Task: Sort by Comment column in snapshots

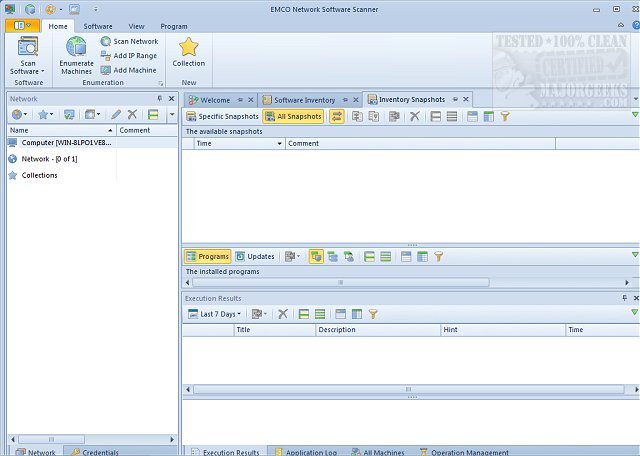Action: pos(420,144)
